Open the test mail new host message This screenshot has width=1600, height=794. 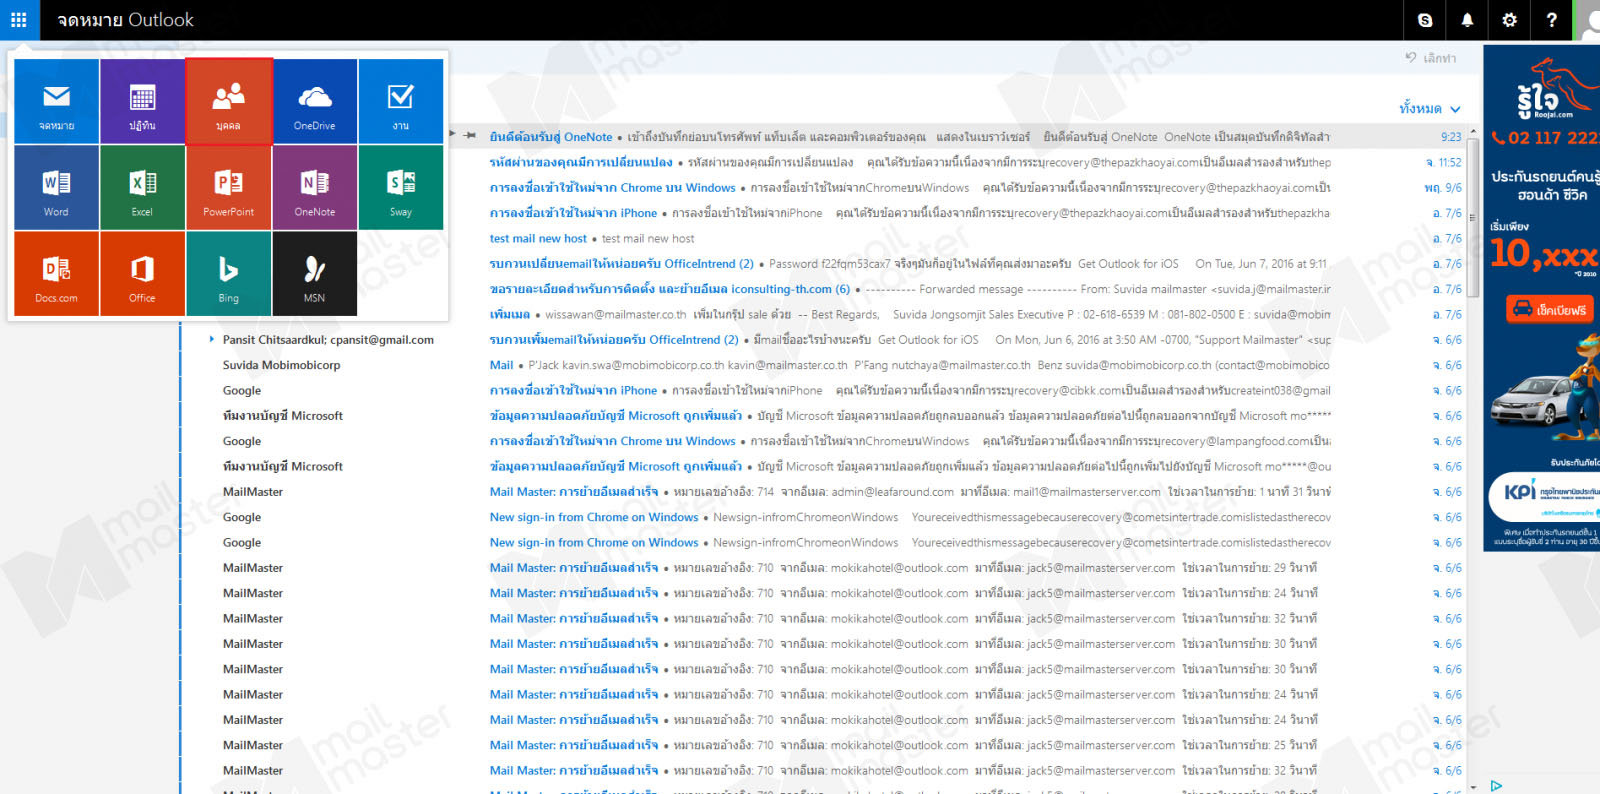tap(538, 238)
